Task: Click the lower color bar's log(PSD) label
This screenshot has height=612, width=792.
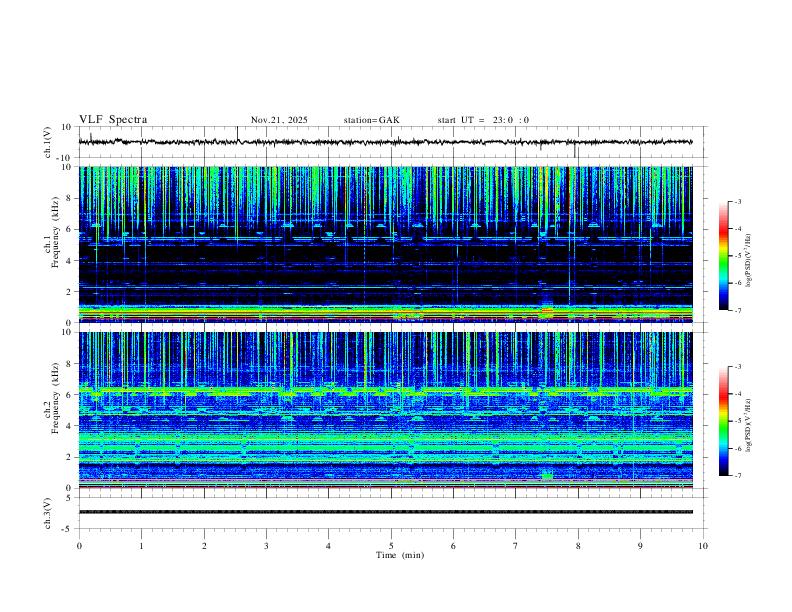Action: [x=749, y=426]
